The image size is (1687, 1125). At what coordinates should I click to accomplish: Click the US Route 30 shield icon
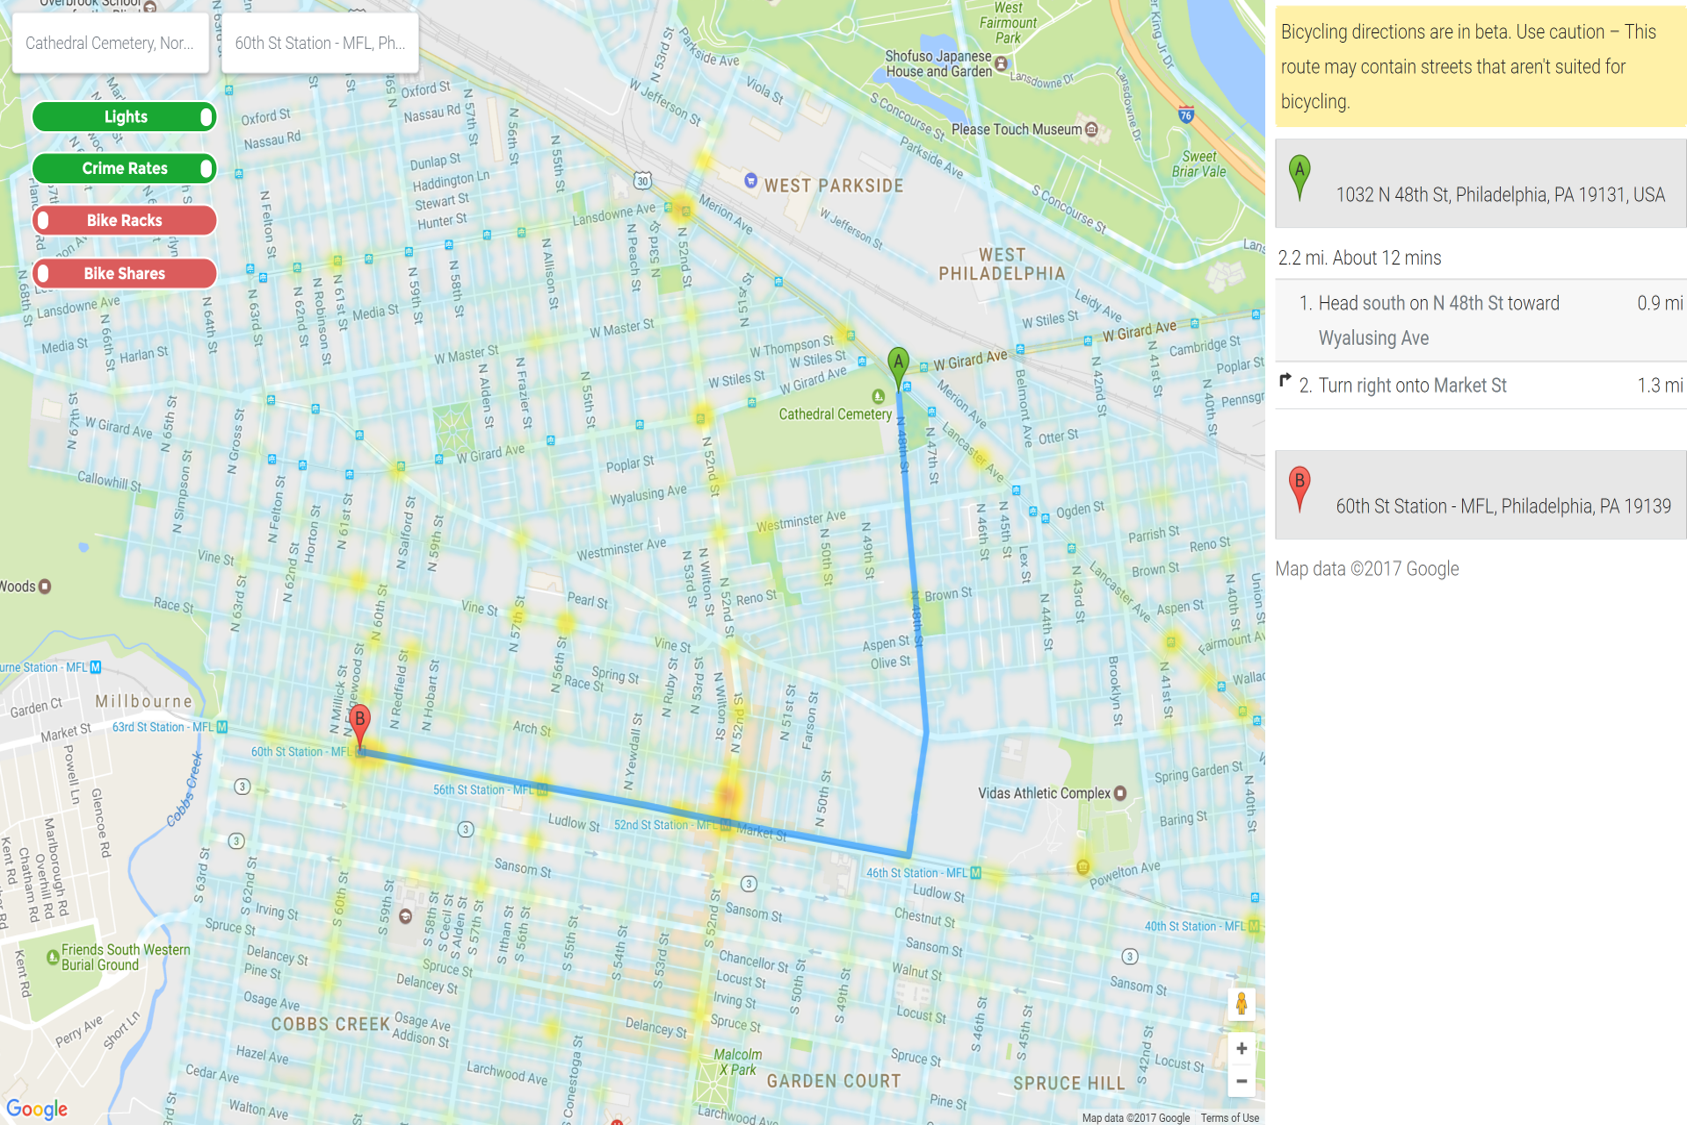point(643,180)
